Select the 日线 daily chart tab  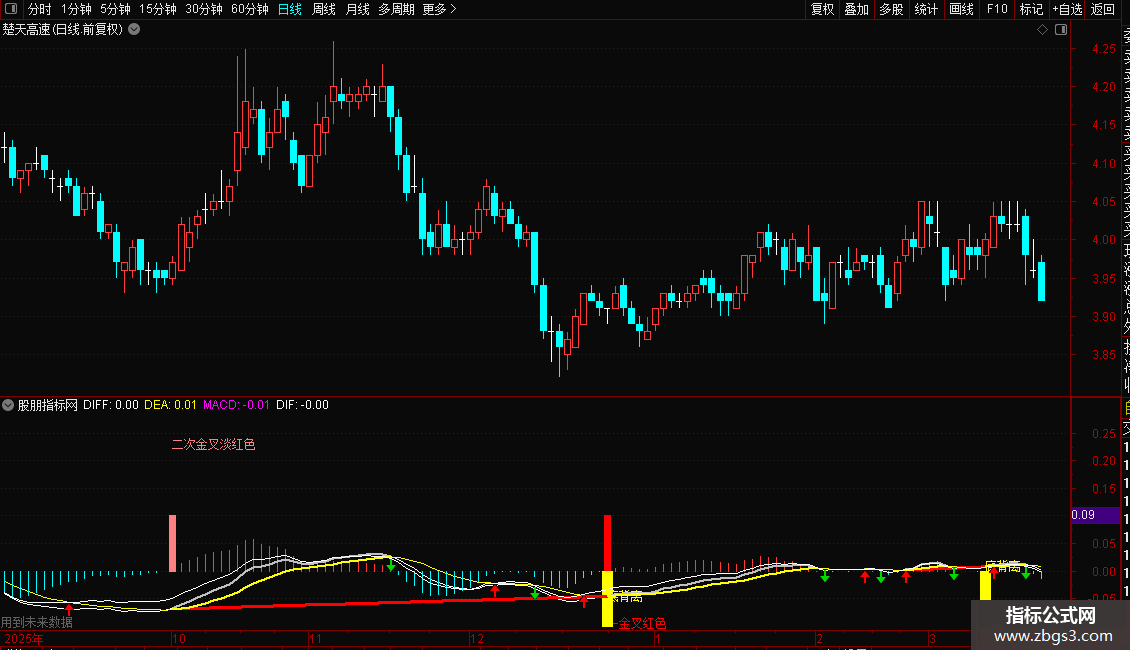290,9
